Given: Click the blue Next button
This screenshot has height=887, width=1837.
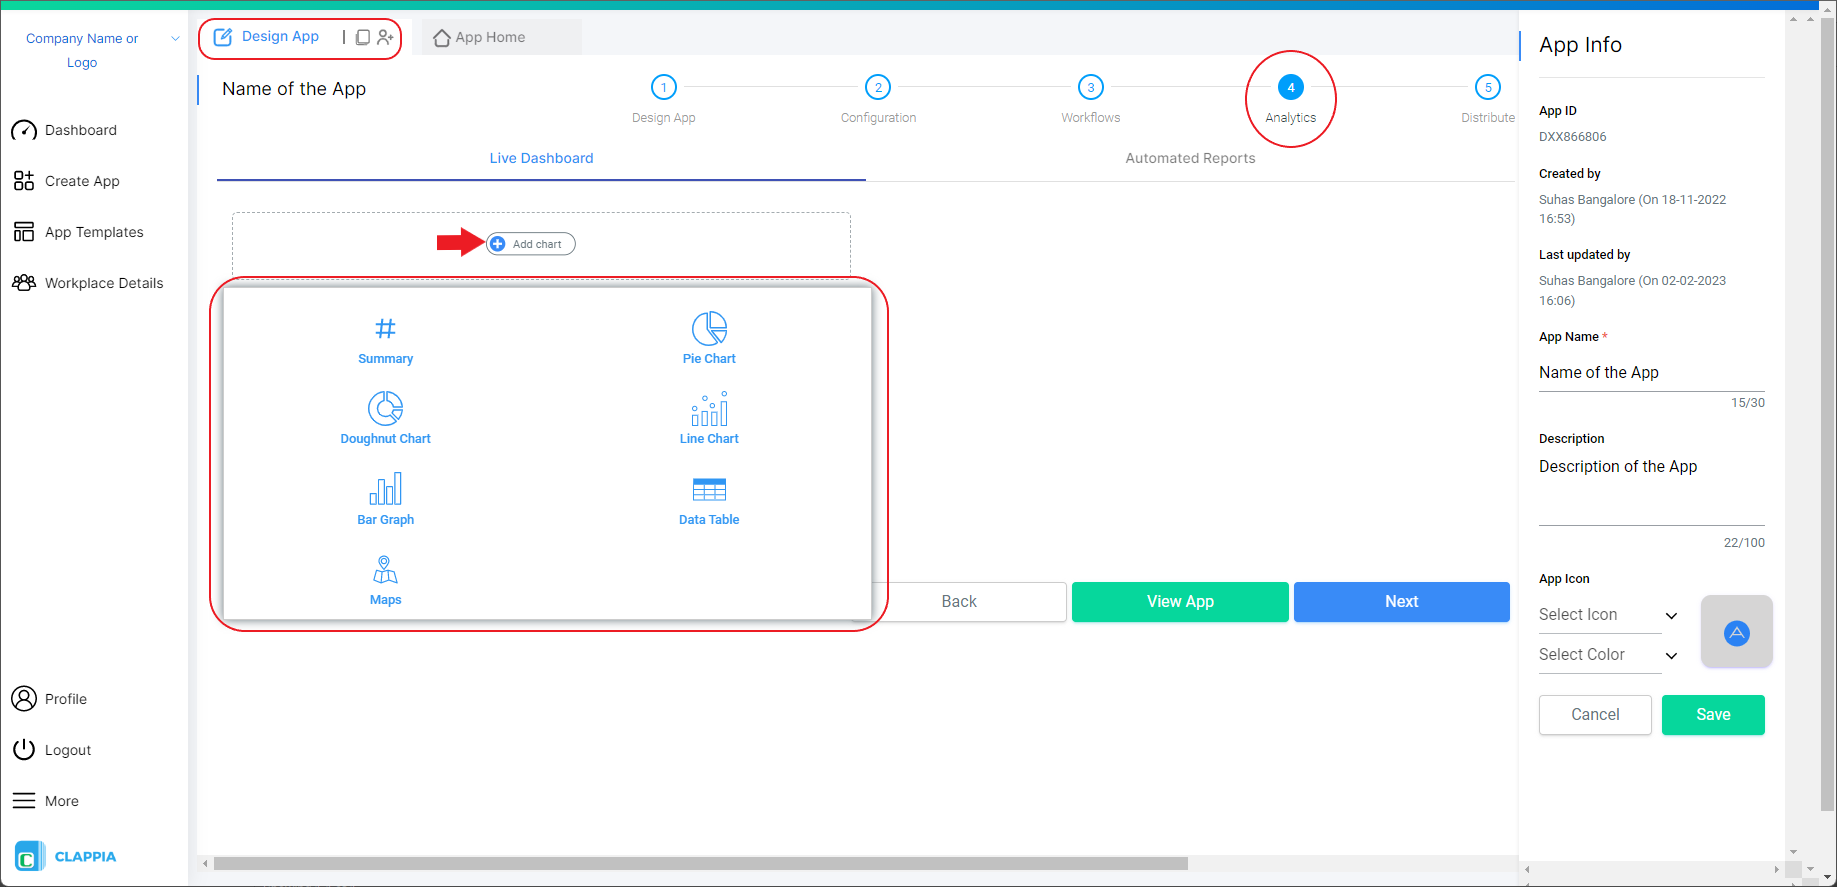Looking at the screenshot, I should point(1401,602).
